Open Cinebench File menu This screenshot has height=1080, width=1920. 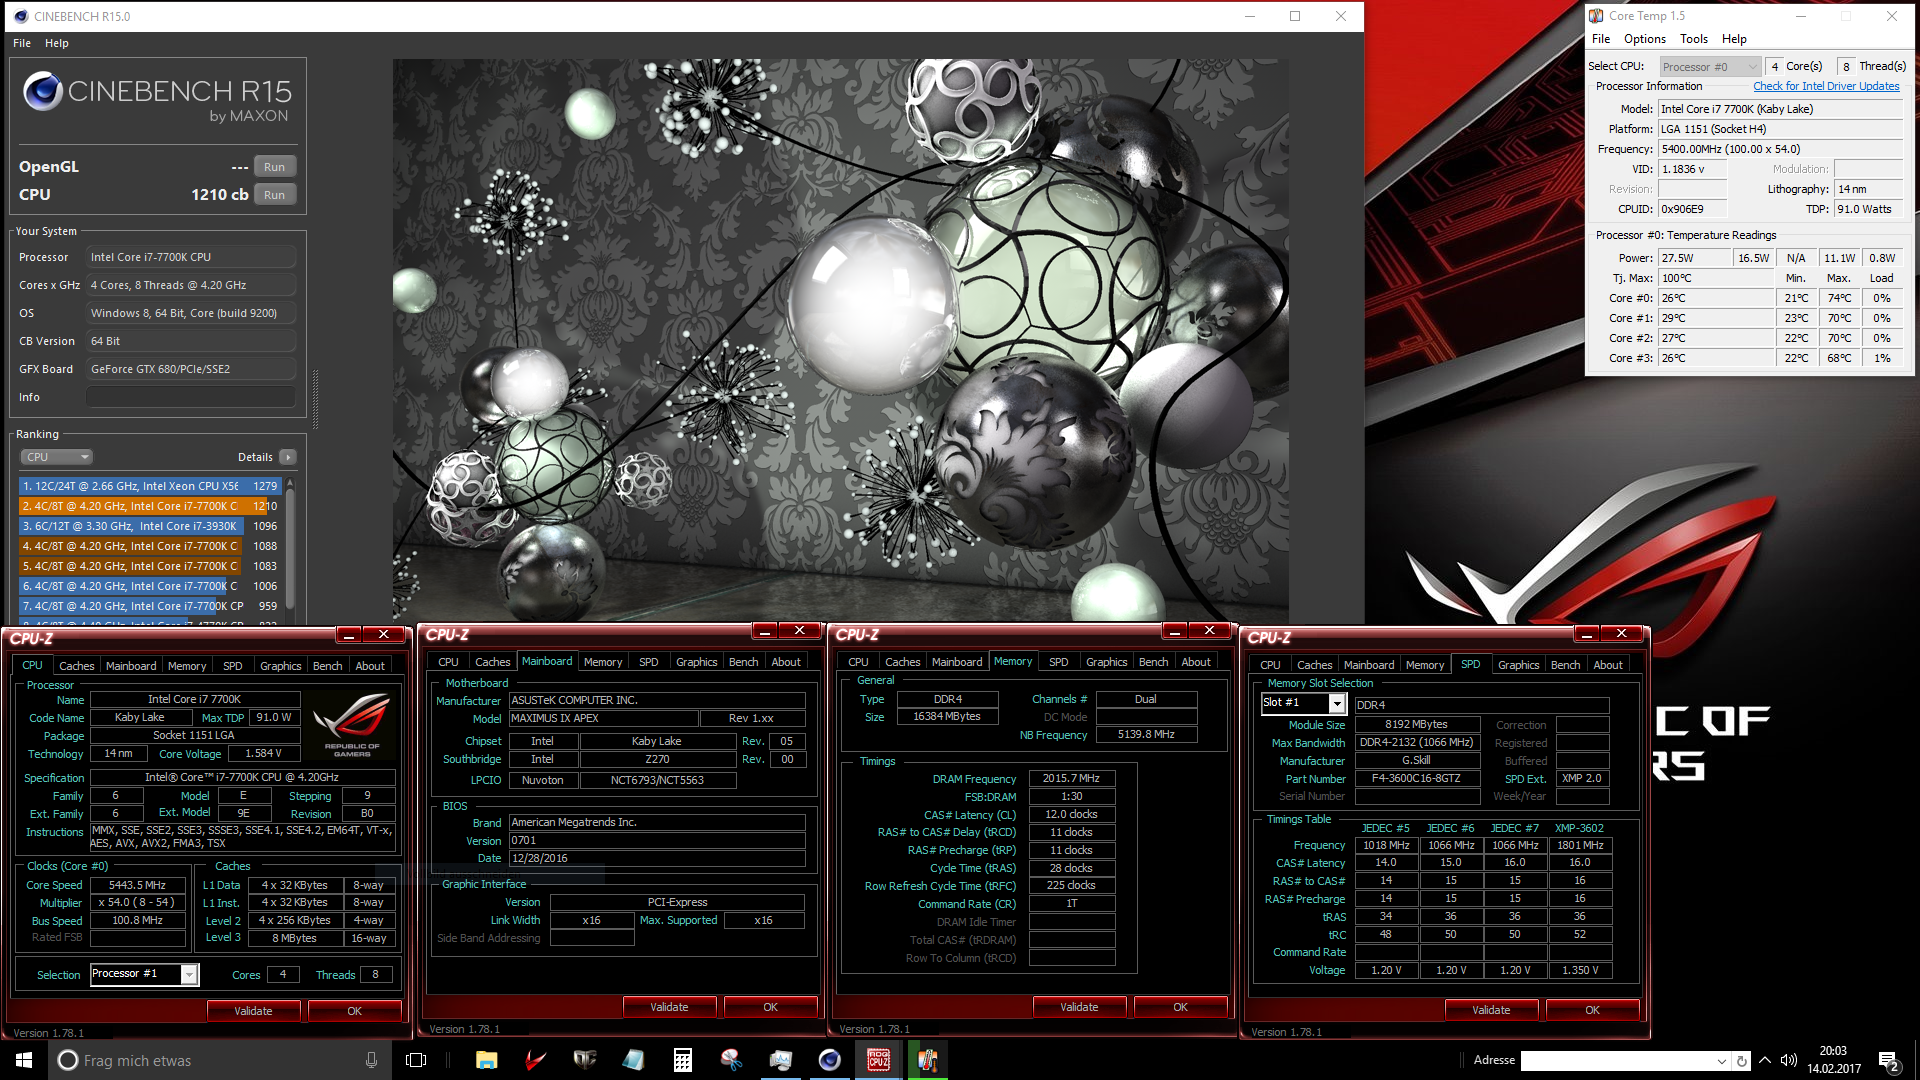pyautogui.click(x=22, y=43)
